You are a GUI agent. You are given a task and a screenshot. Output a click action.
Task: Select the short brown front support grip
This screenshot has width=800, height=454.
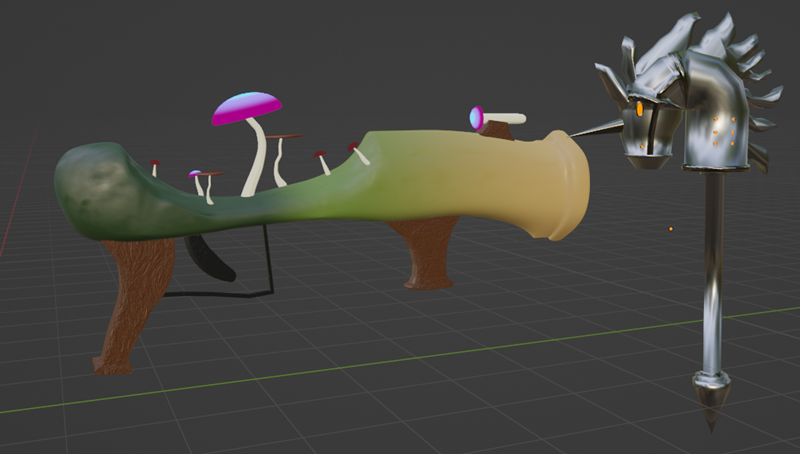[427, 253]
